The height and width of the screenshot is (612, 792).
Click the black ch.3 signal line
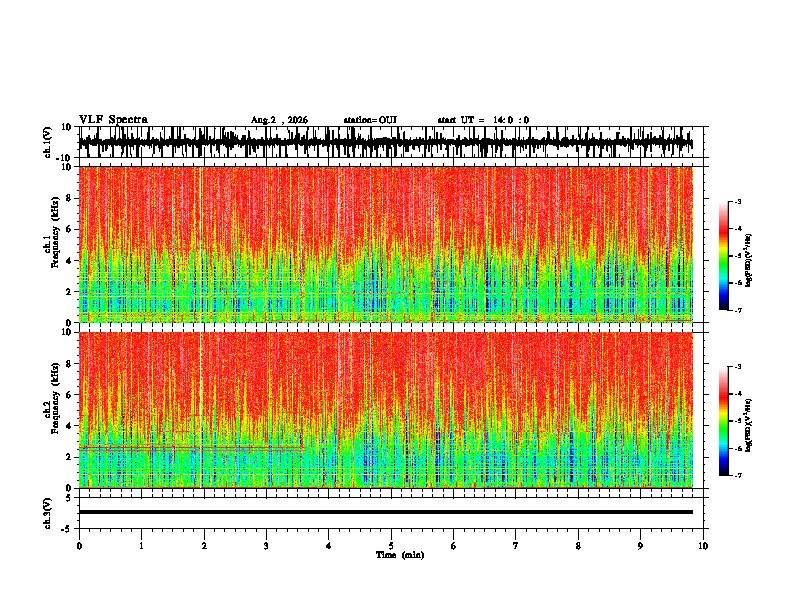(x=386, y=512)
